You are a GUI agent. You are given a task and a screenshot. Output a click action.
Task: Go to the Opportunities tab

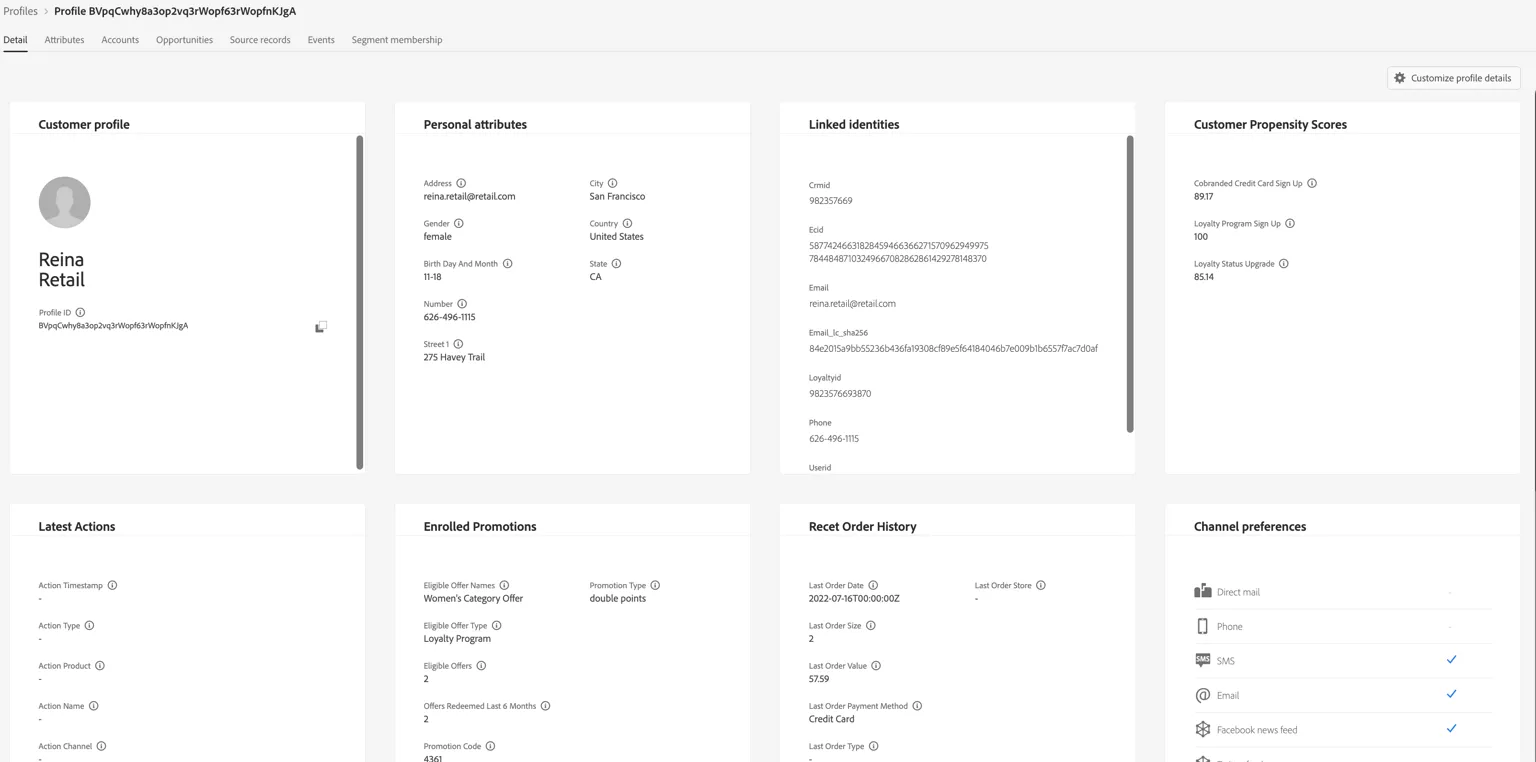coord(184,40)
